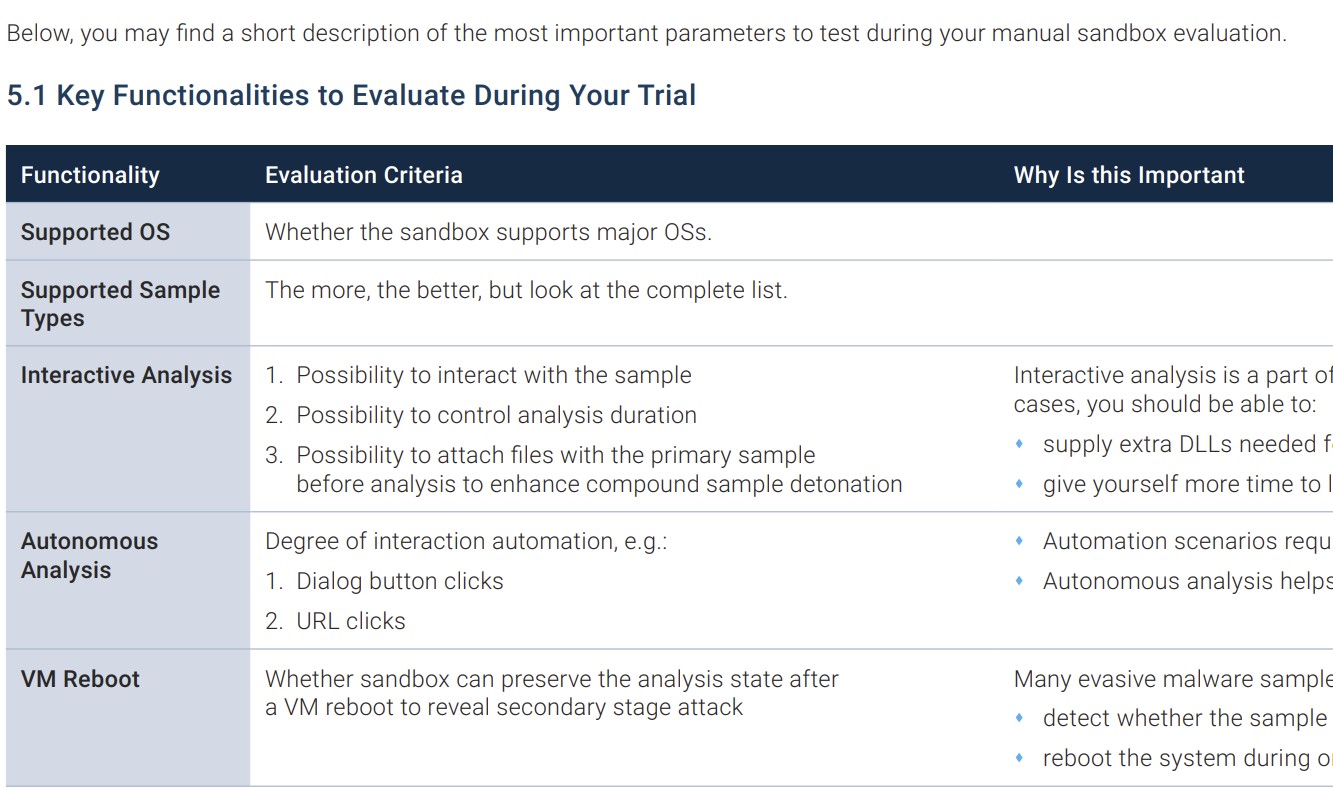The image size is (1333, 788).
Task: Select the VM Reboot row label
Action: 80,679
